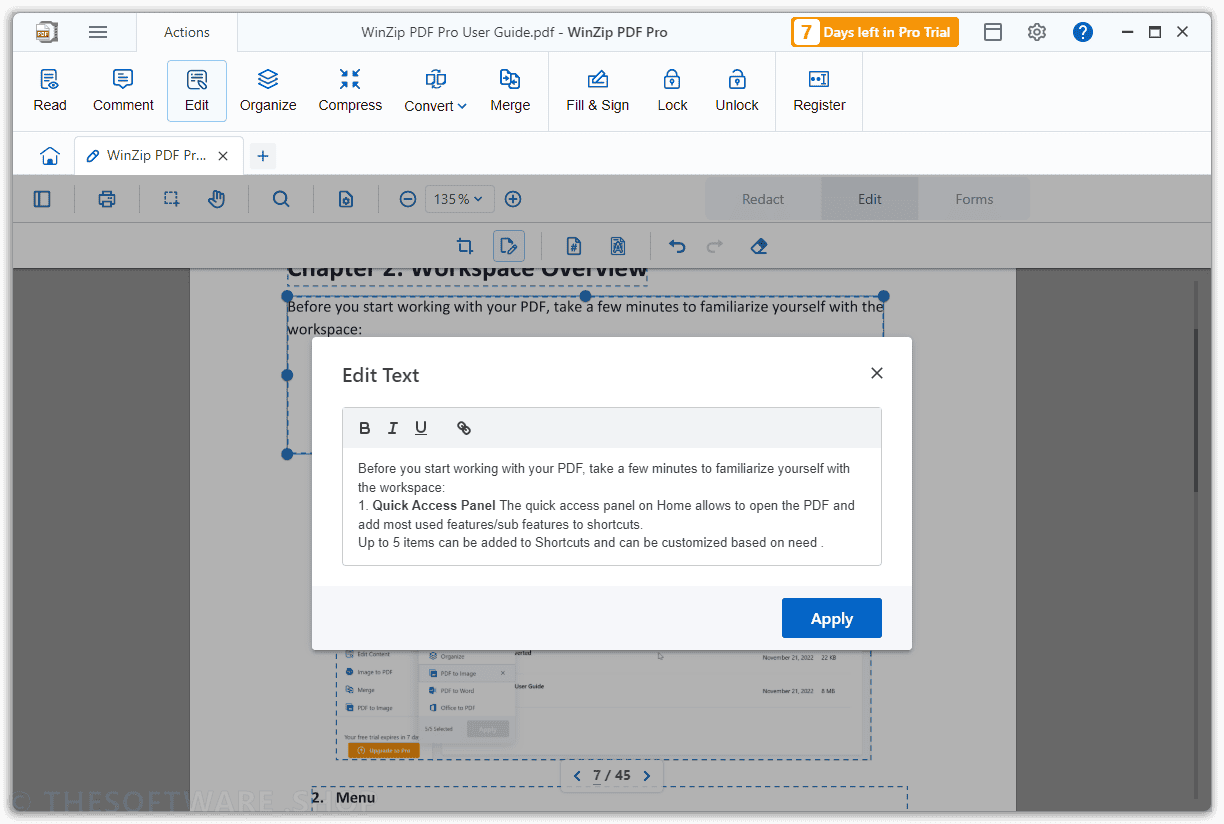
Task: Toggle underline formatting
Action: pos(421,428)
